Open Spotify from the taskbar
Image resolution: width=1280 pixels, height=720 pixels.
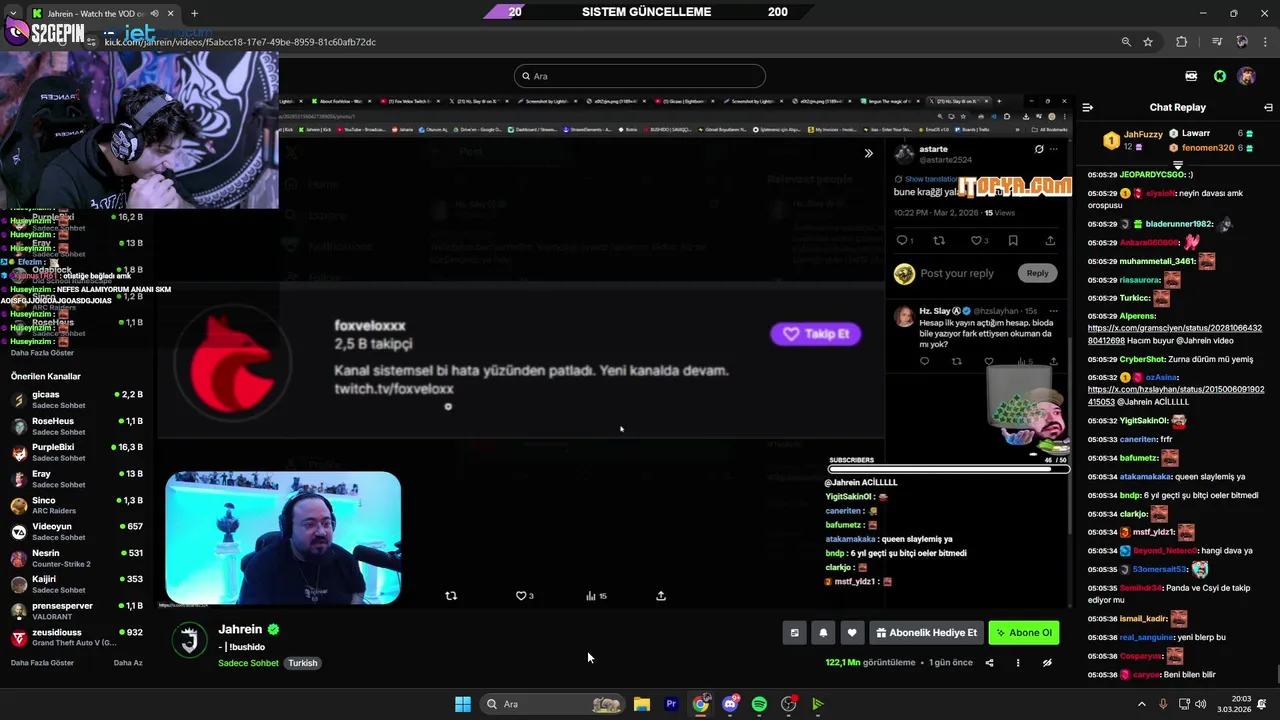759,704
